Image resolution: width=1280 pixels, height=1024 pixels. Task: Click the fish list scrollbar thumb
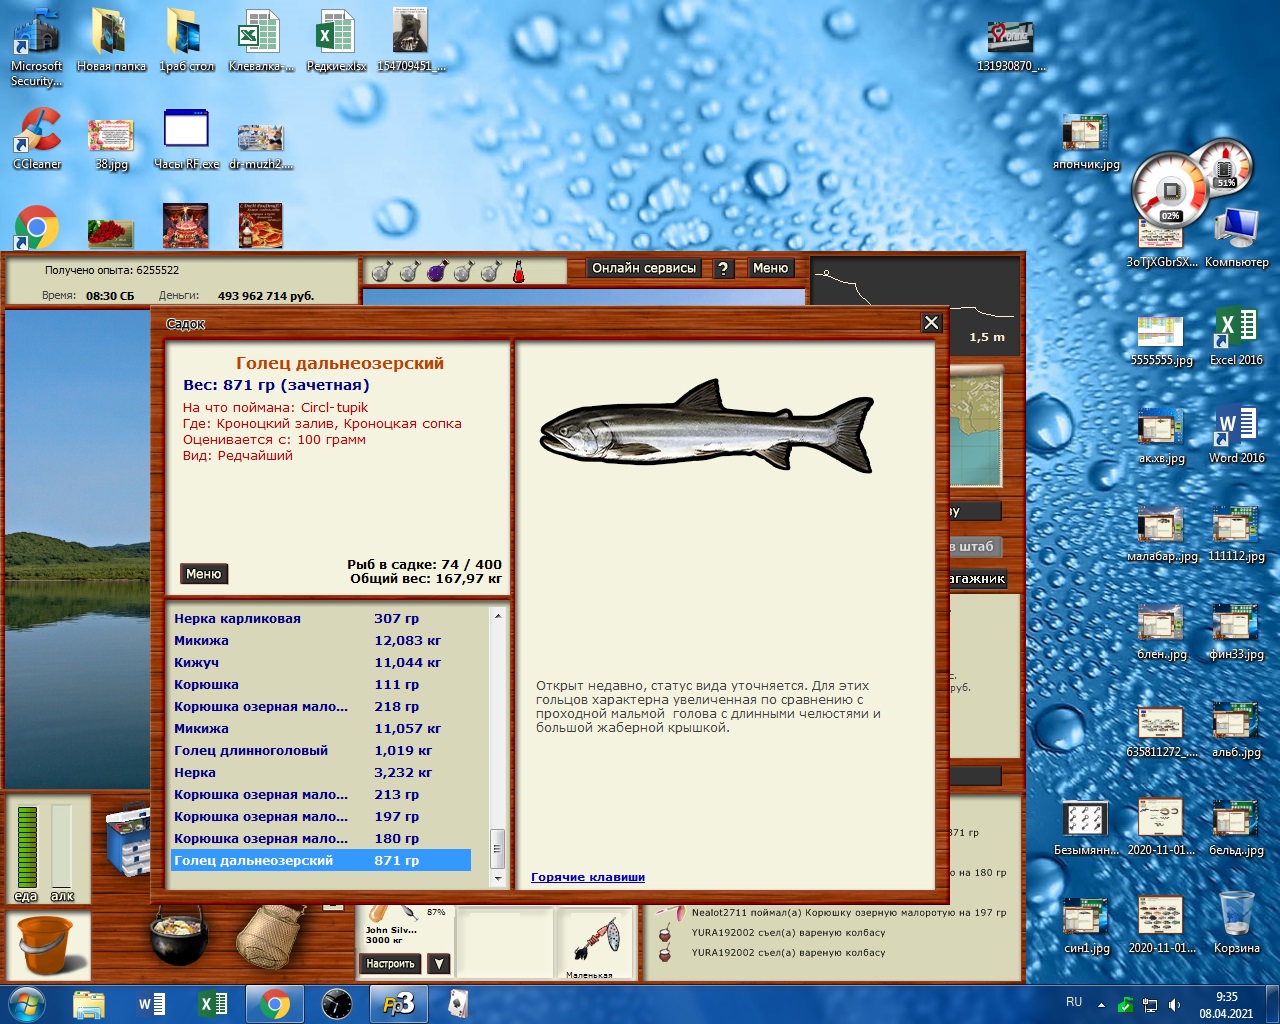(x=498, y=848)
